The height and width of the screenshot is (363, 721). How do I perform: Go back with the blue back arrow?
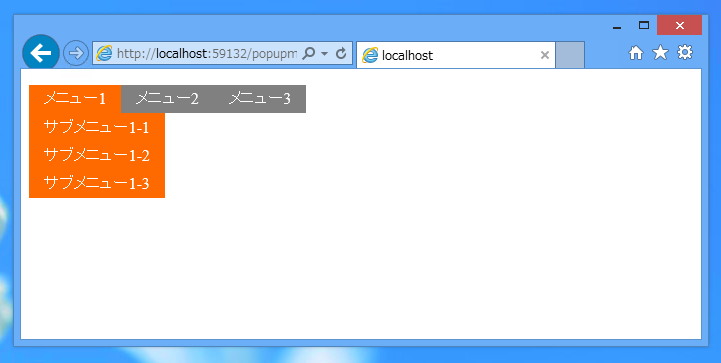(x=40, y=53)
